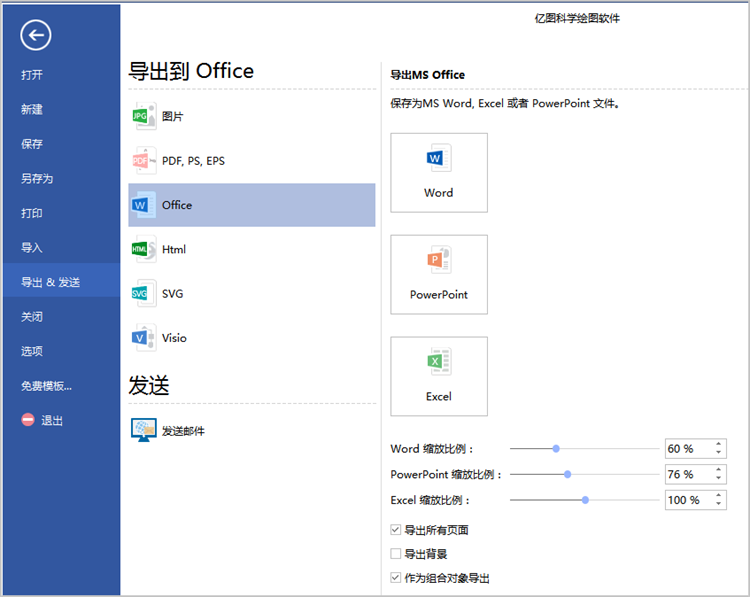Select the SVG label
Viewport: 750px width, 597px height.
click(173, 294)
